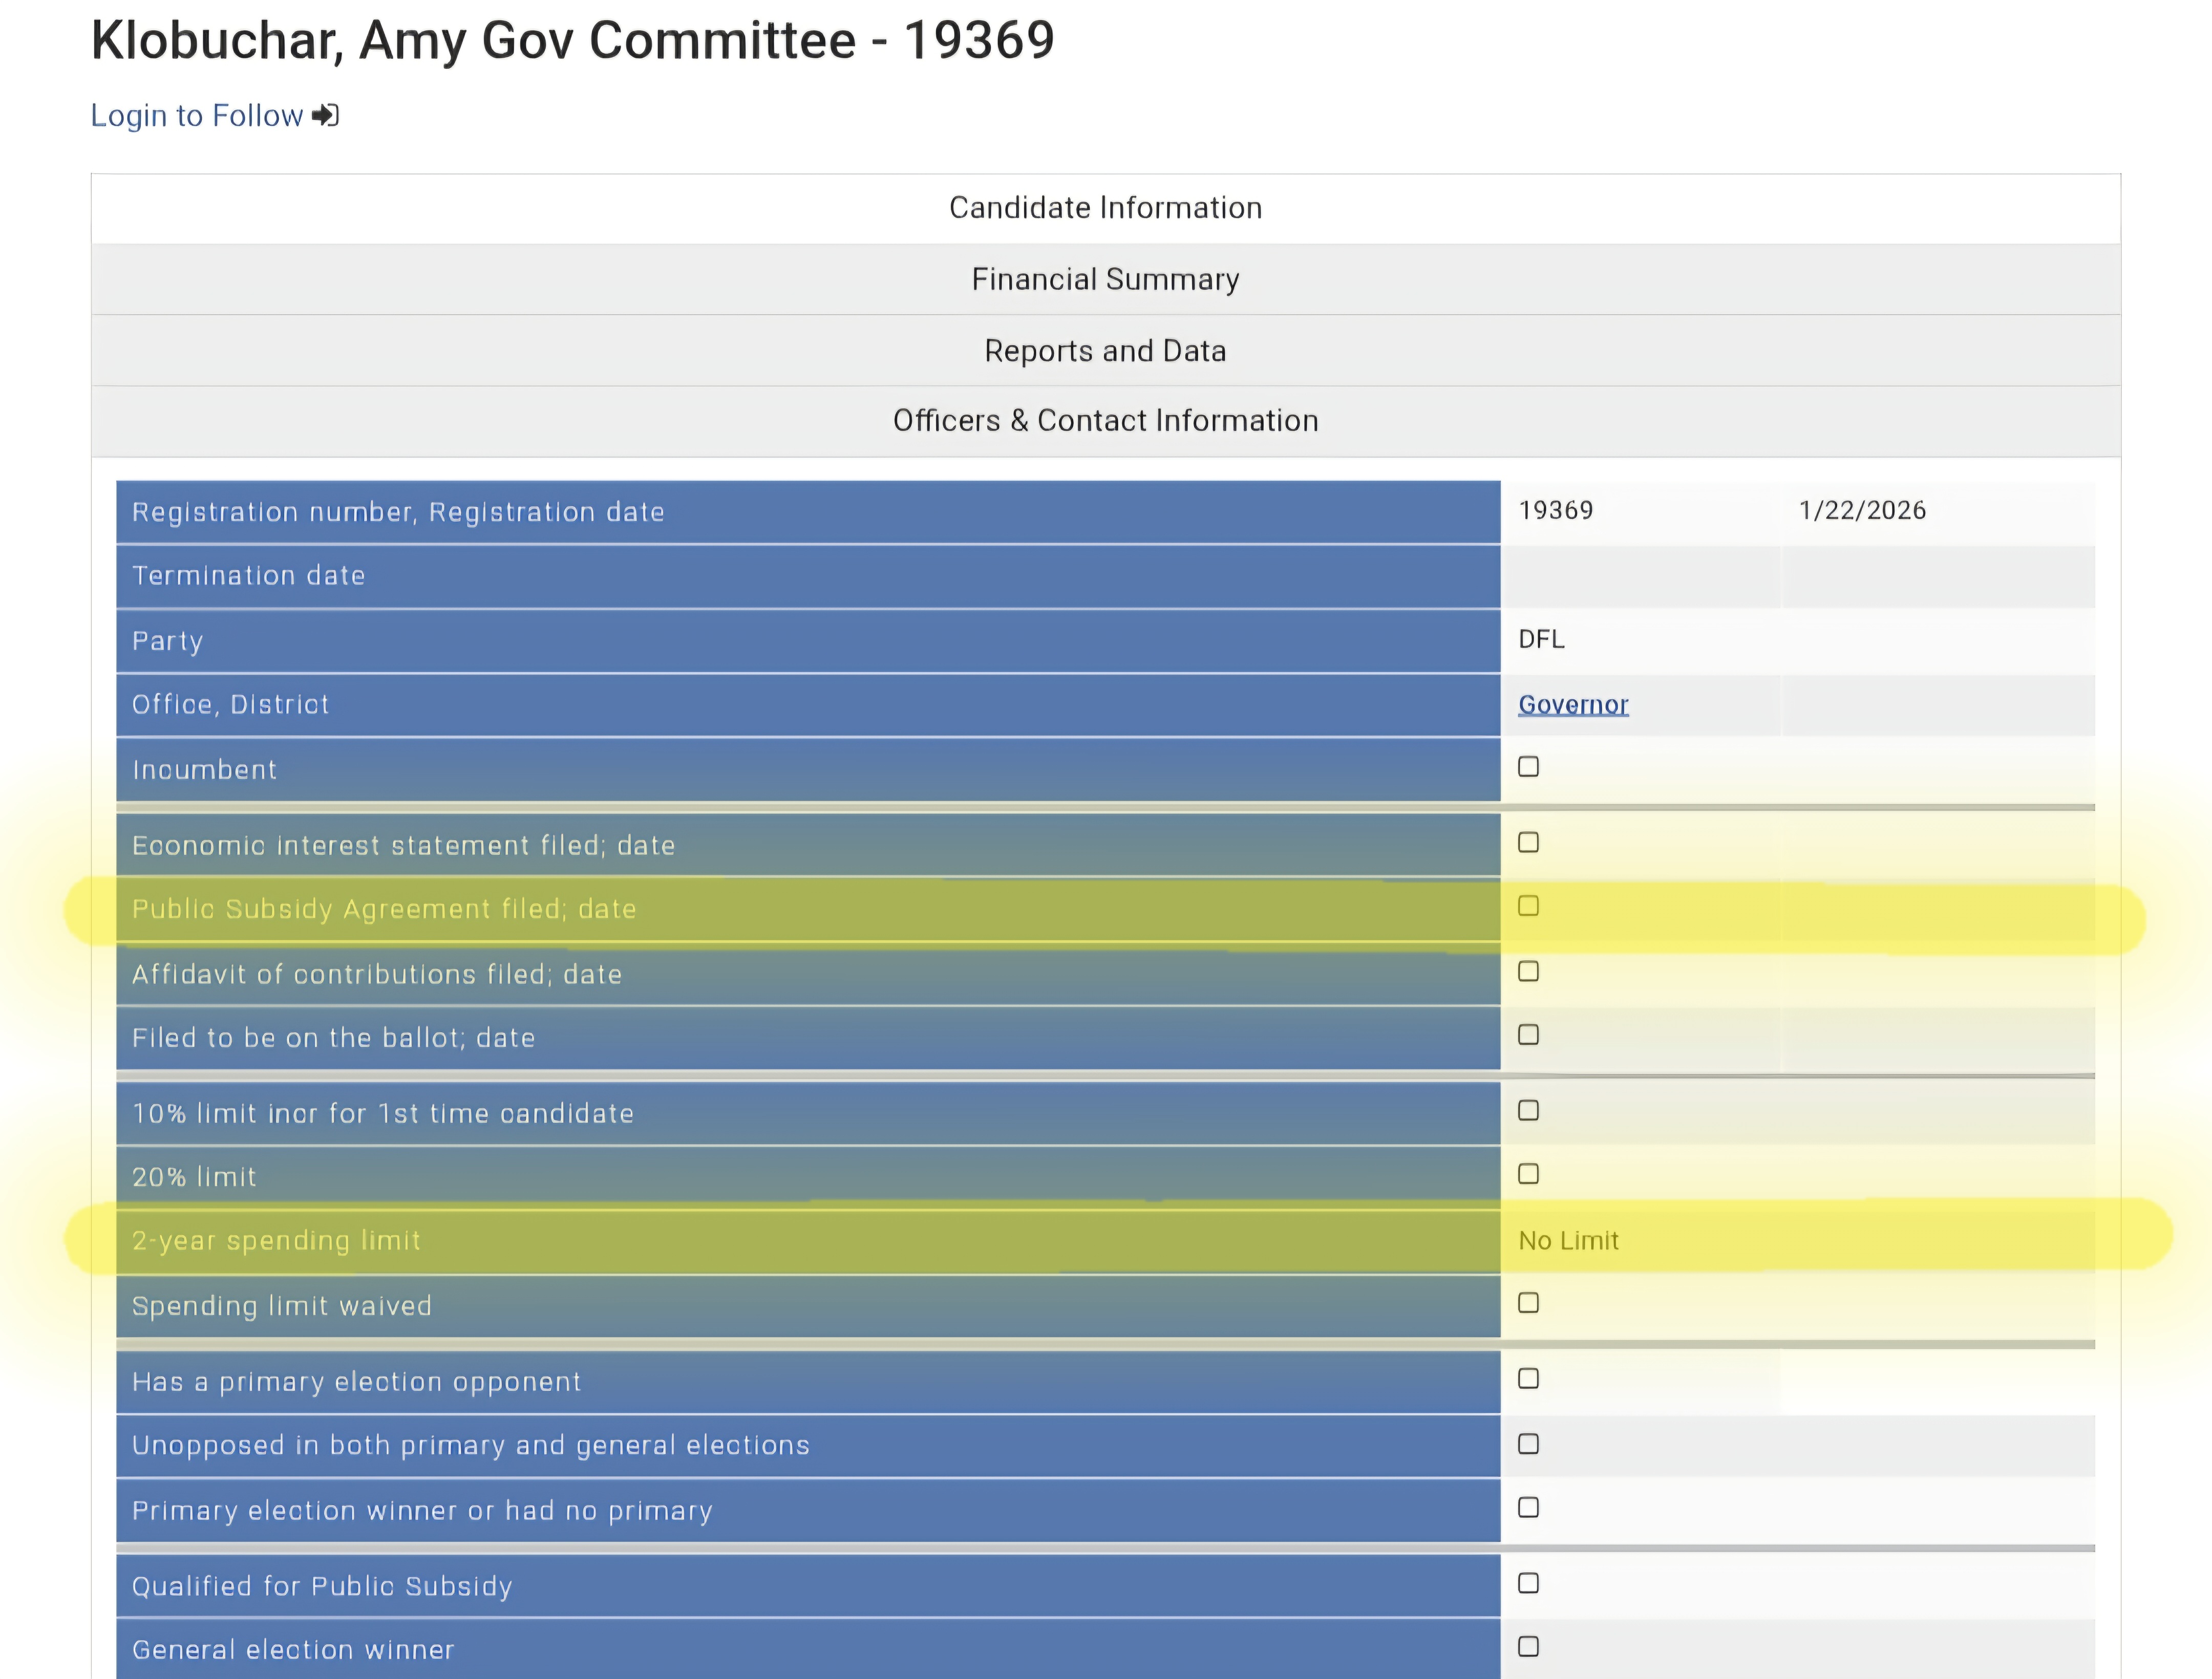Check Economic interest statement filed box
This screenshot has height=1679, width=2212.
click(1528, 843)
